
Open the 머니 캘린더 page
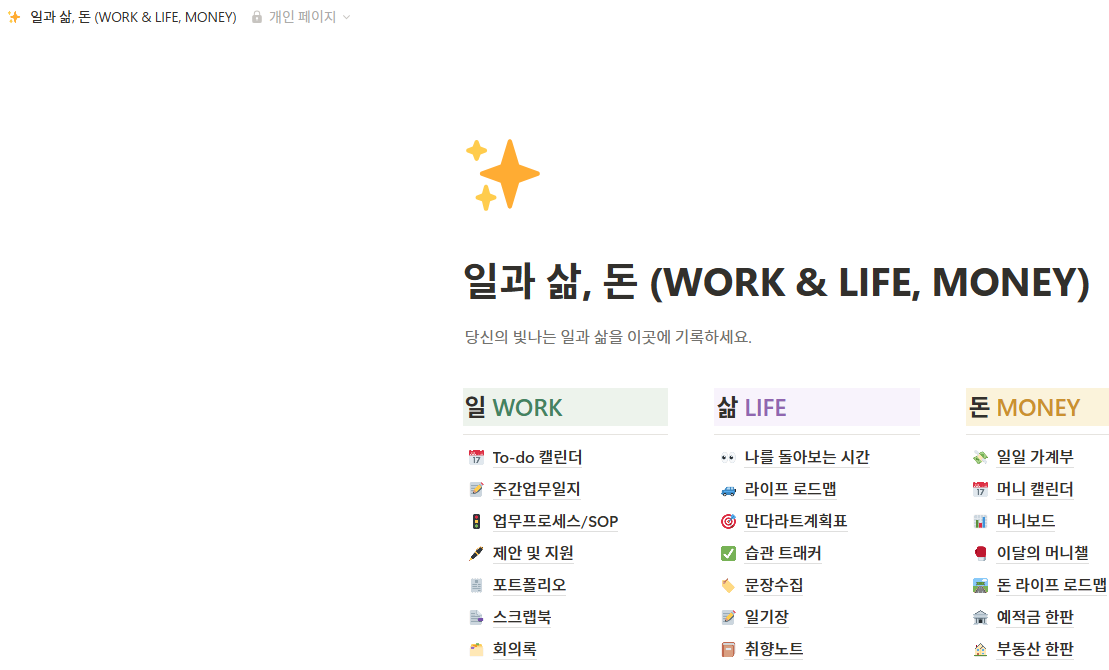pyautogui.click(x=1035, y=490)
